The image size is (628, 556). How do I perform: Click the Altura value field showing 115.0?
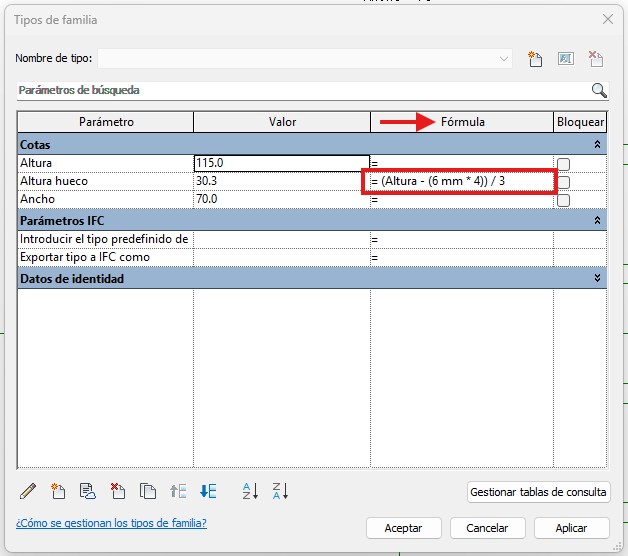click(x=281, y=163)
